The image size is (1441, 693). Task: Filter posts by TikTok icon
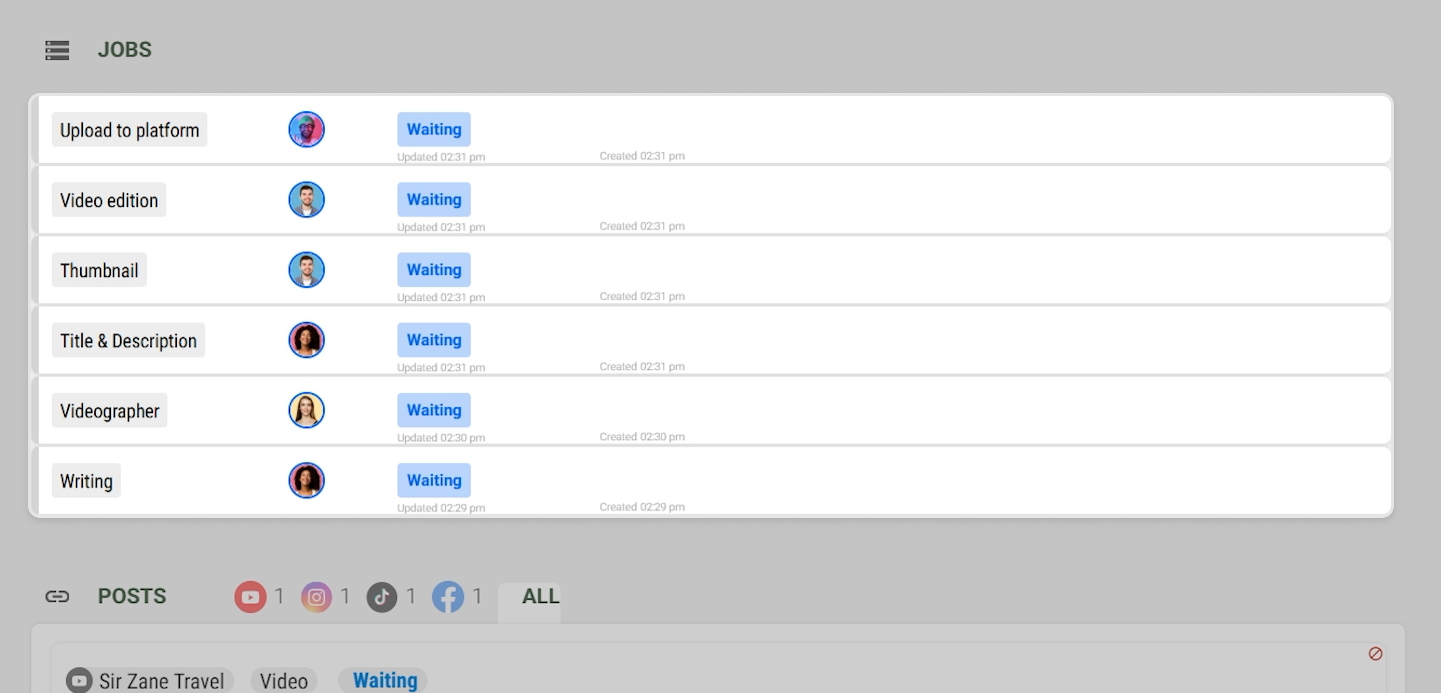coord(382,597)
